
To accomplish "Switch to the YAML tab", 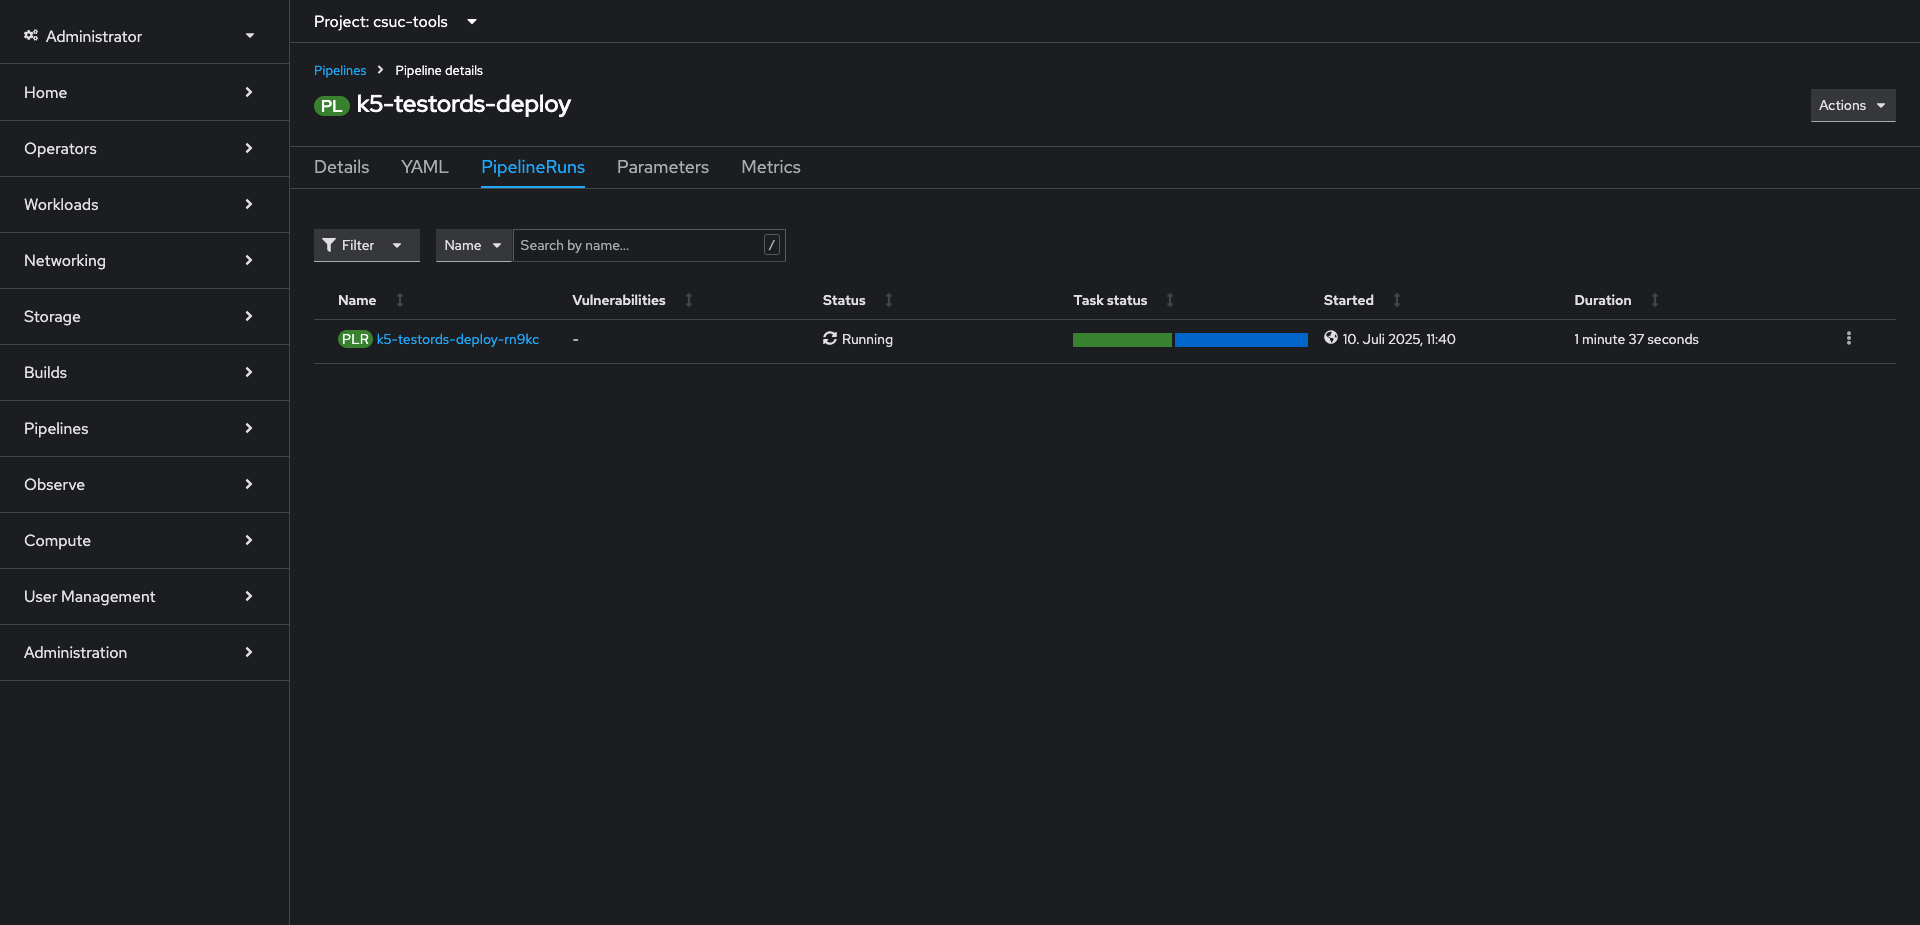I will 424,167.
